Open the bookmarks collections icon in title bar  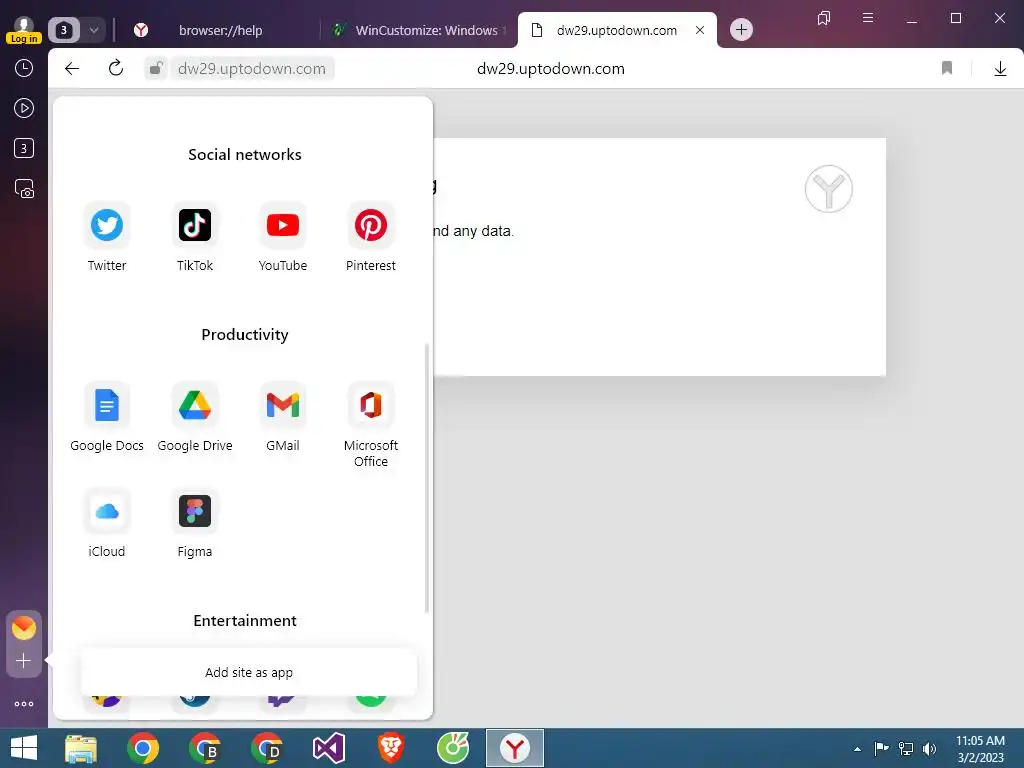824,18
